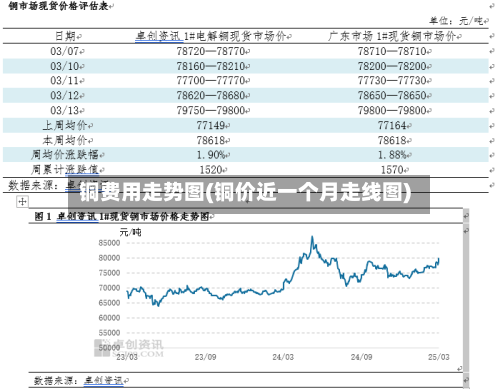Click chart caption 图1 卓创资讯 1#现货铜市场价格走势图
This screenshot has width=500, height=389.
[x=122, y=217]
